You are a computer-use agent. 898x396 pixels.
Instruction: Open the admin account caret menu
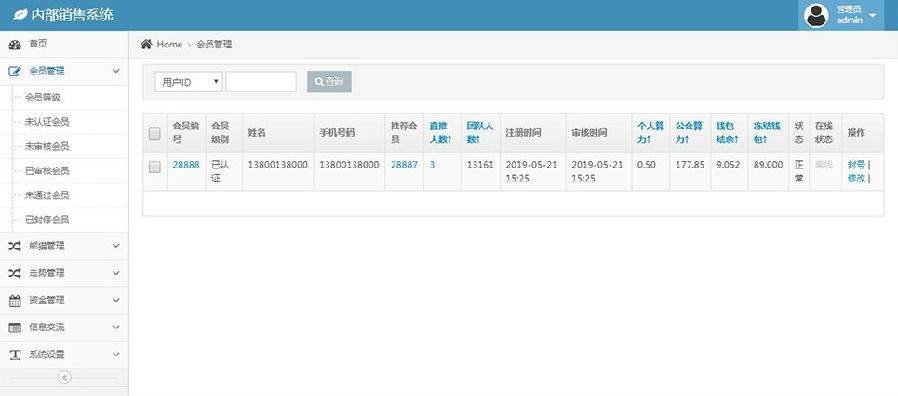click(872, 15)
